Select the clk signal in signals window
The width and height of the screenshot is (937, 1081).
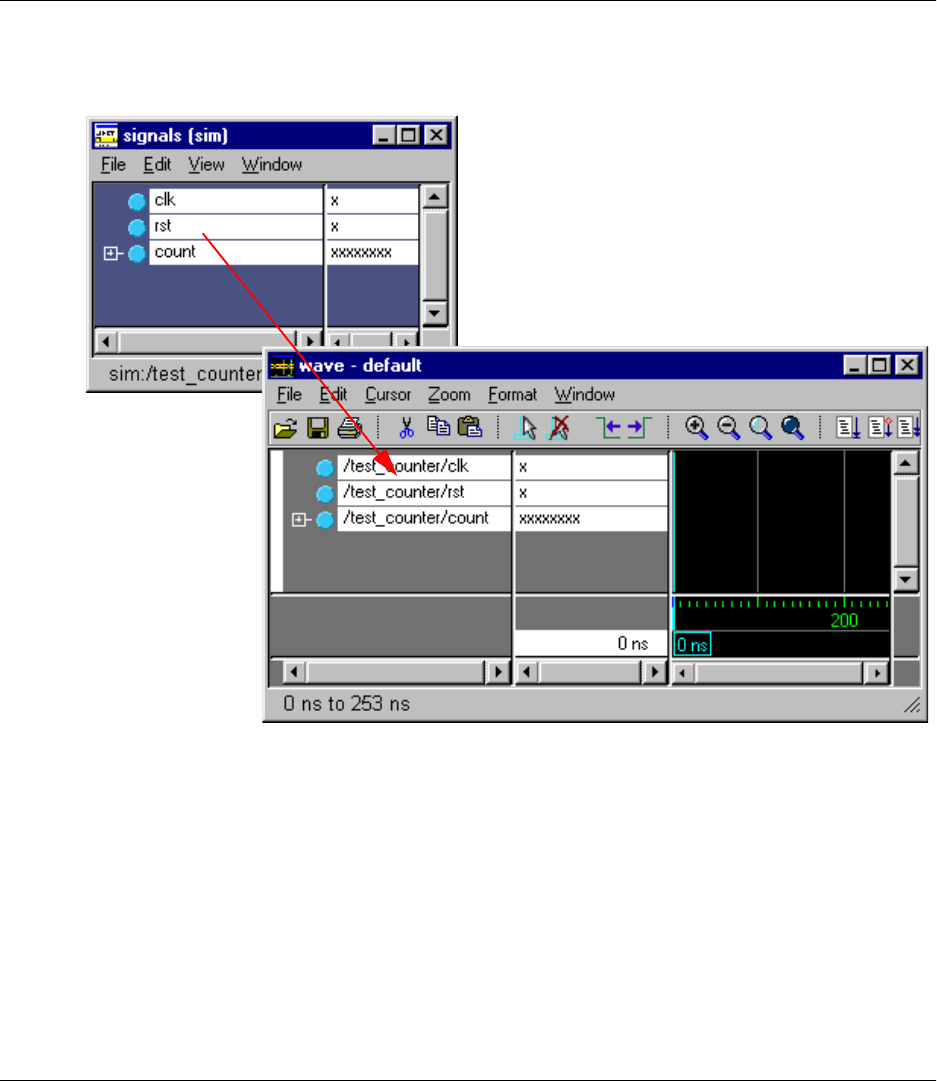[x=236, y=201]
